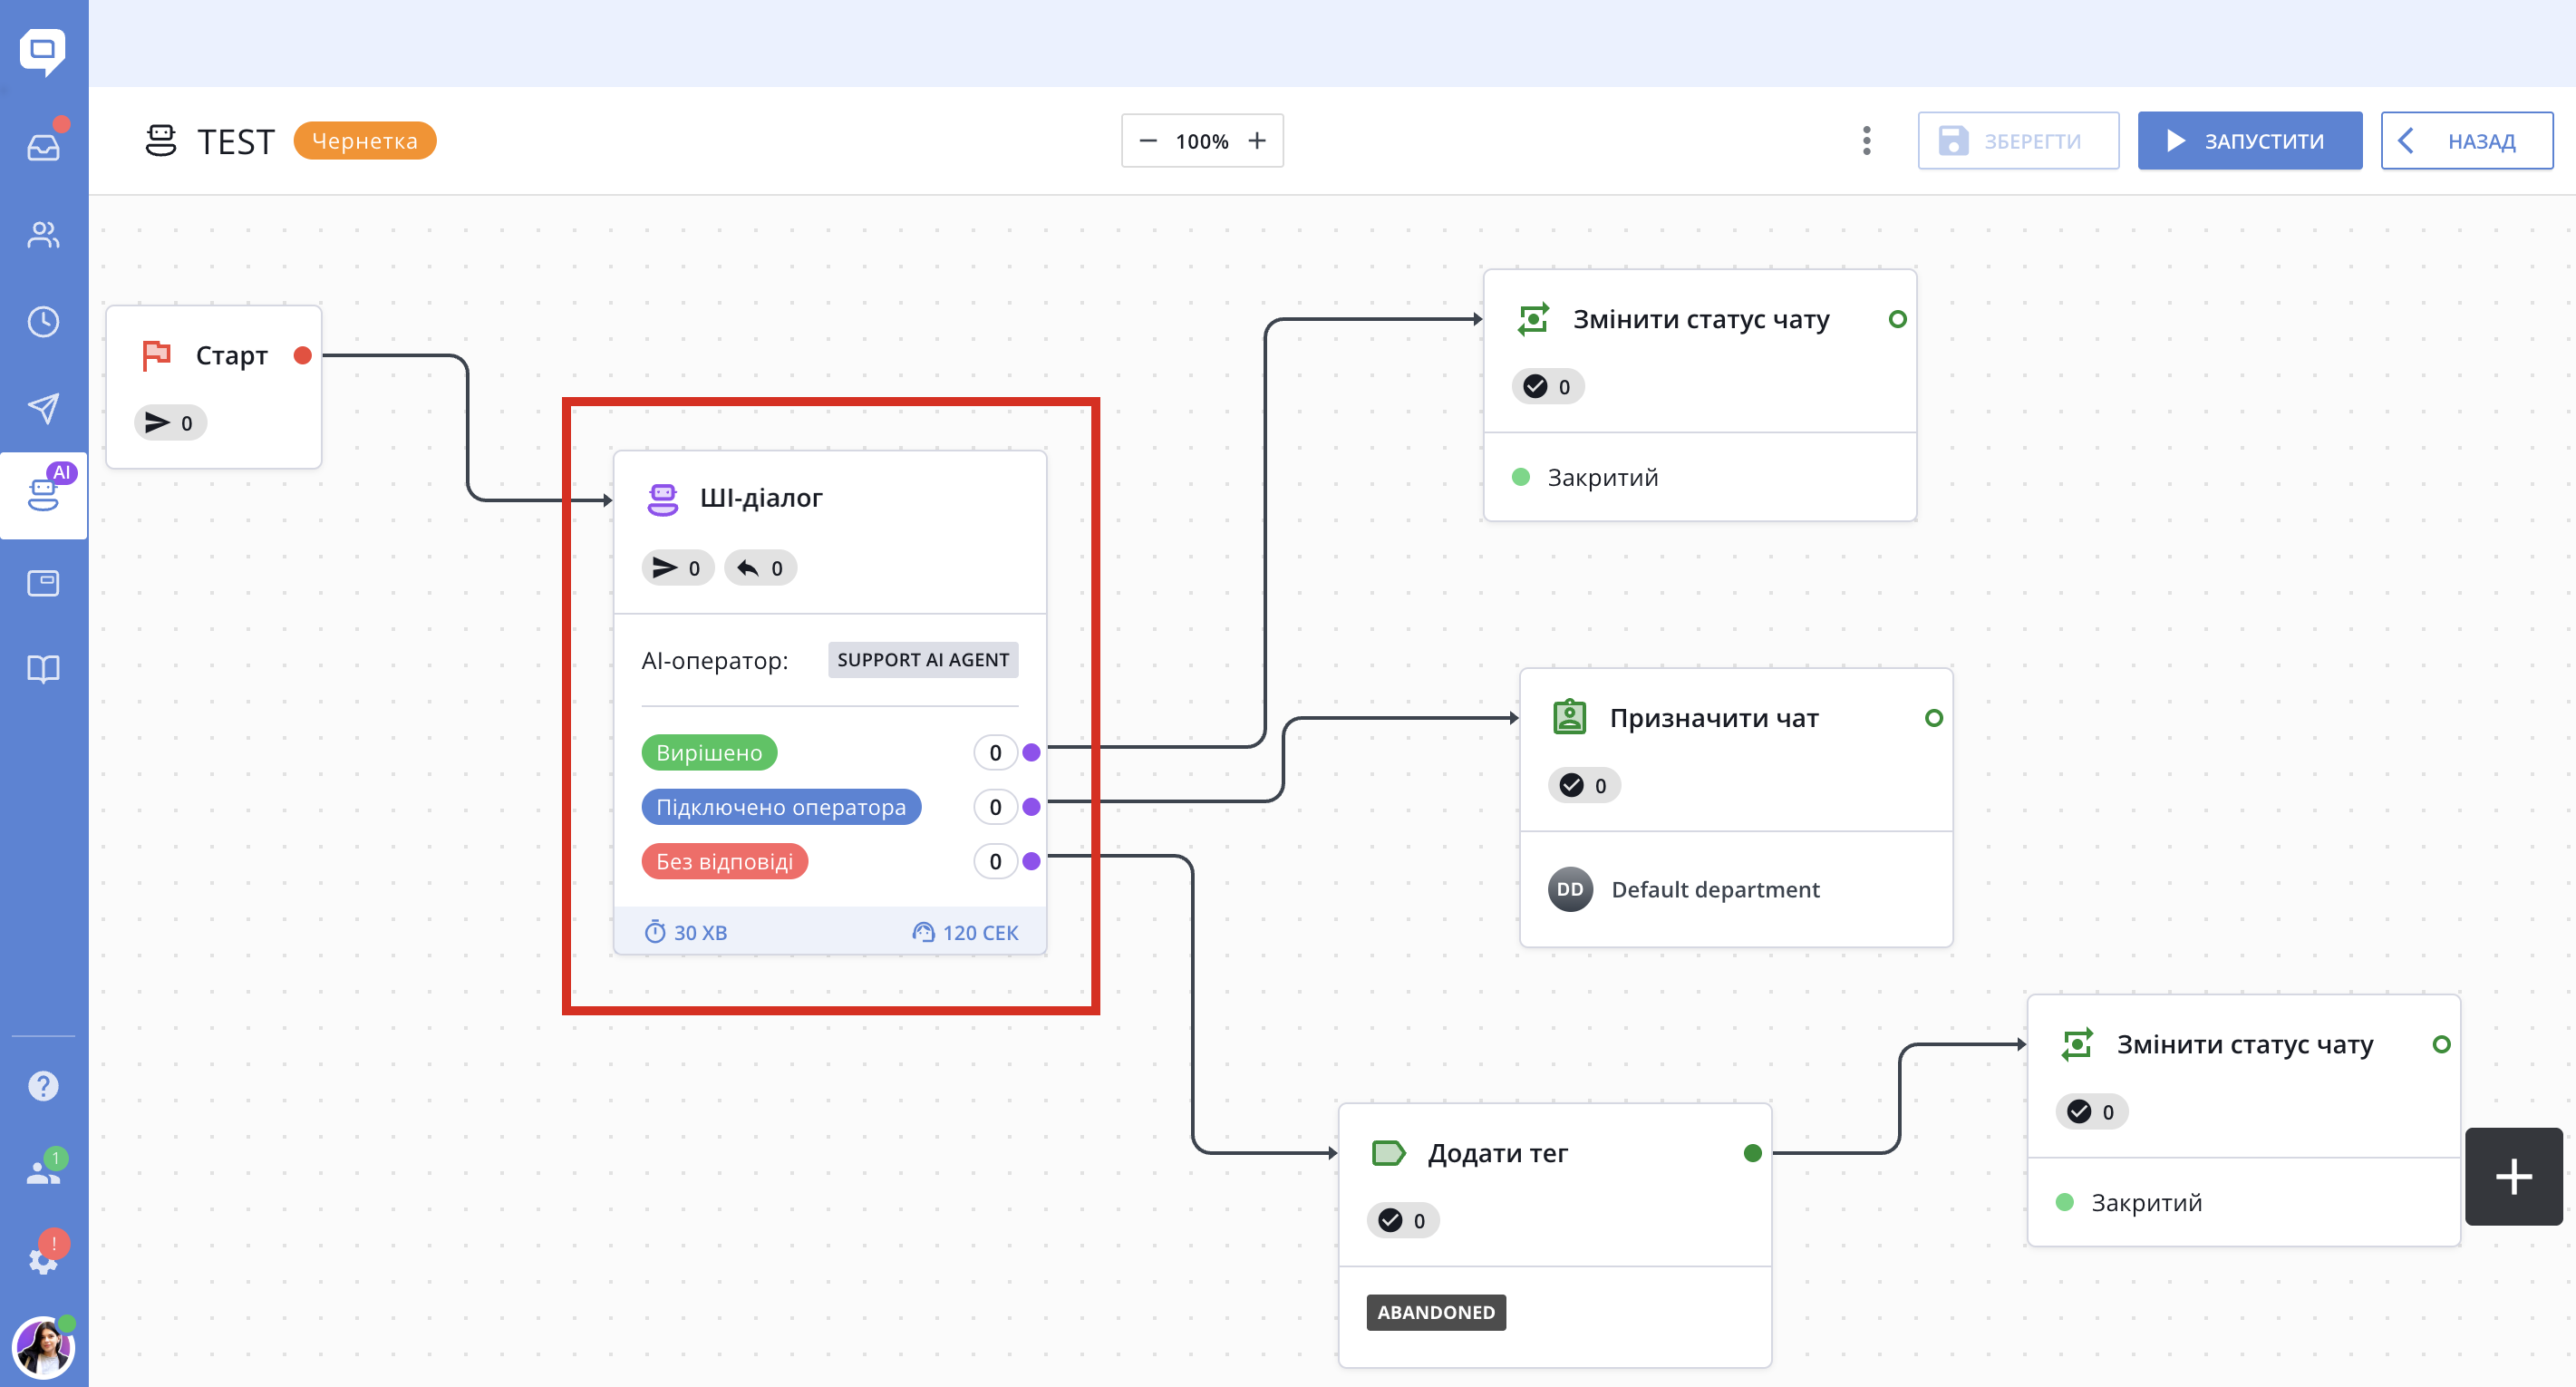This screenshot has height=1387, width=2576.
Task: Click the completed counter on Призначити чат
Action: pyautogui.click(x=1584, y=786)
